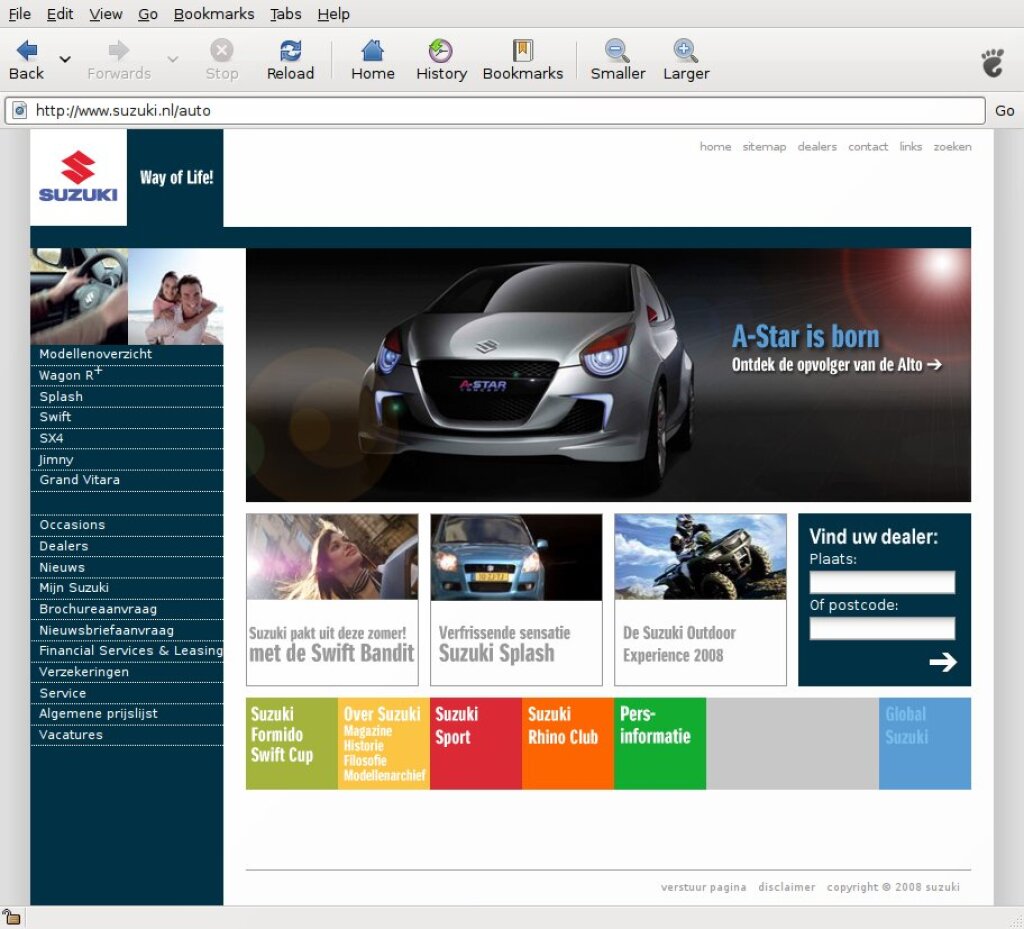
Task: Make text Smaller with zoom-out icon
Action: [617, 51]
